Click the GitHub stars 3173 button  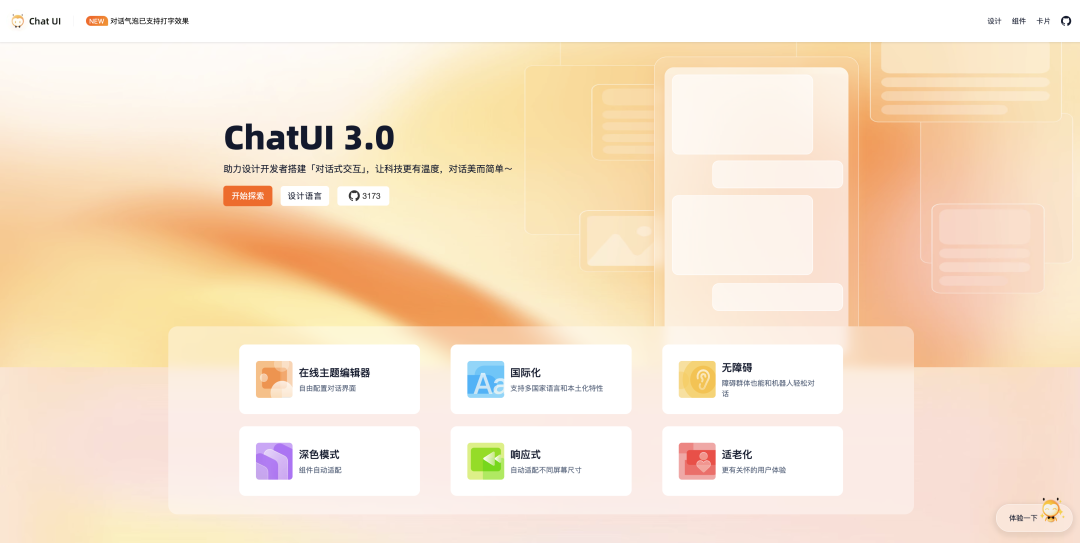(x=364, y=196)
